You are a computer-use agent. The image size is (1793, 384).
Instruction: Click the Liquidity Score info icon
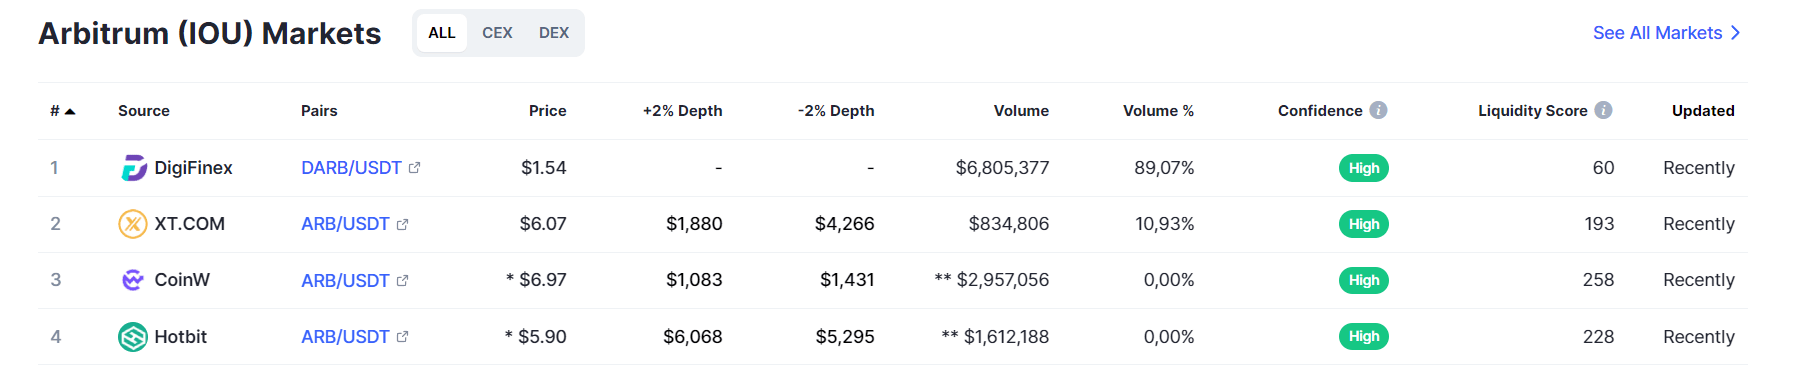(x=1603, y=110)
